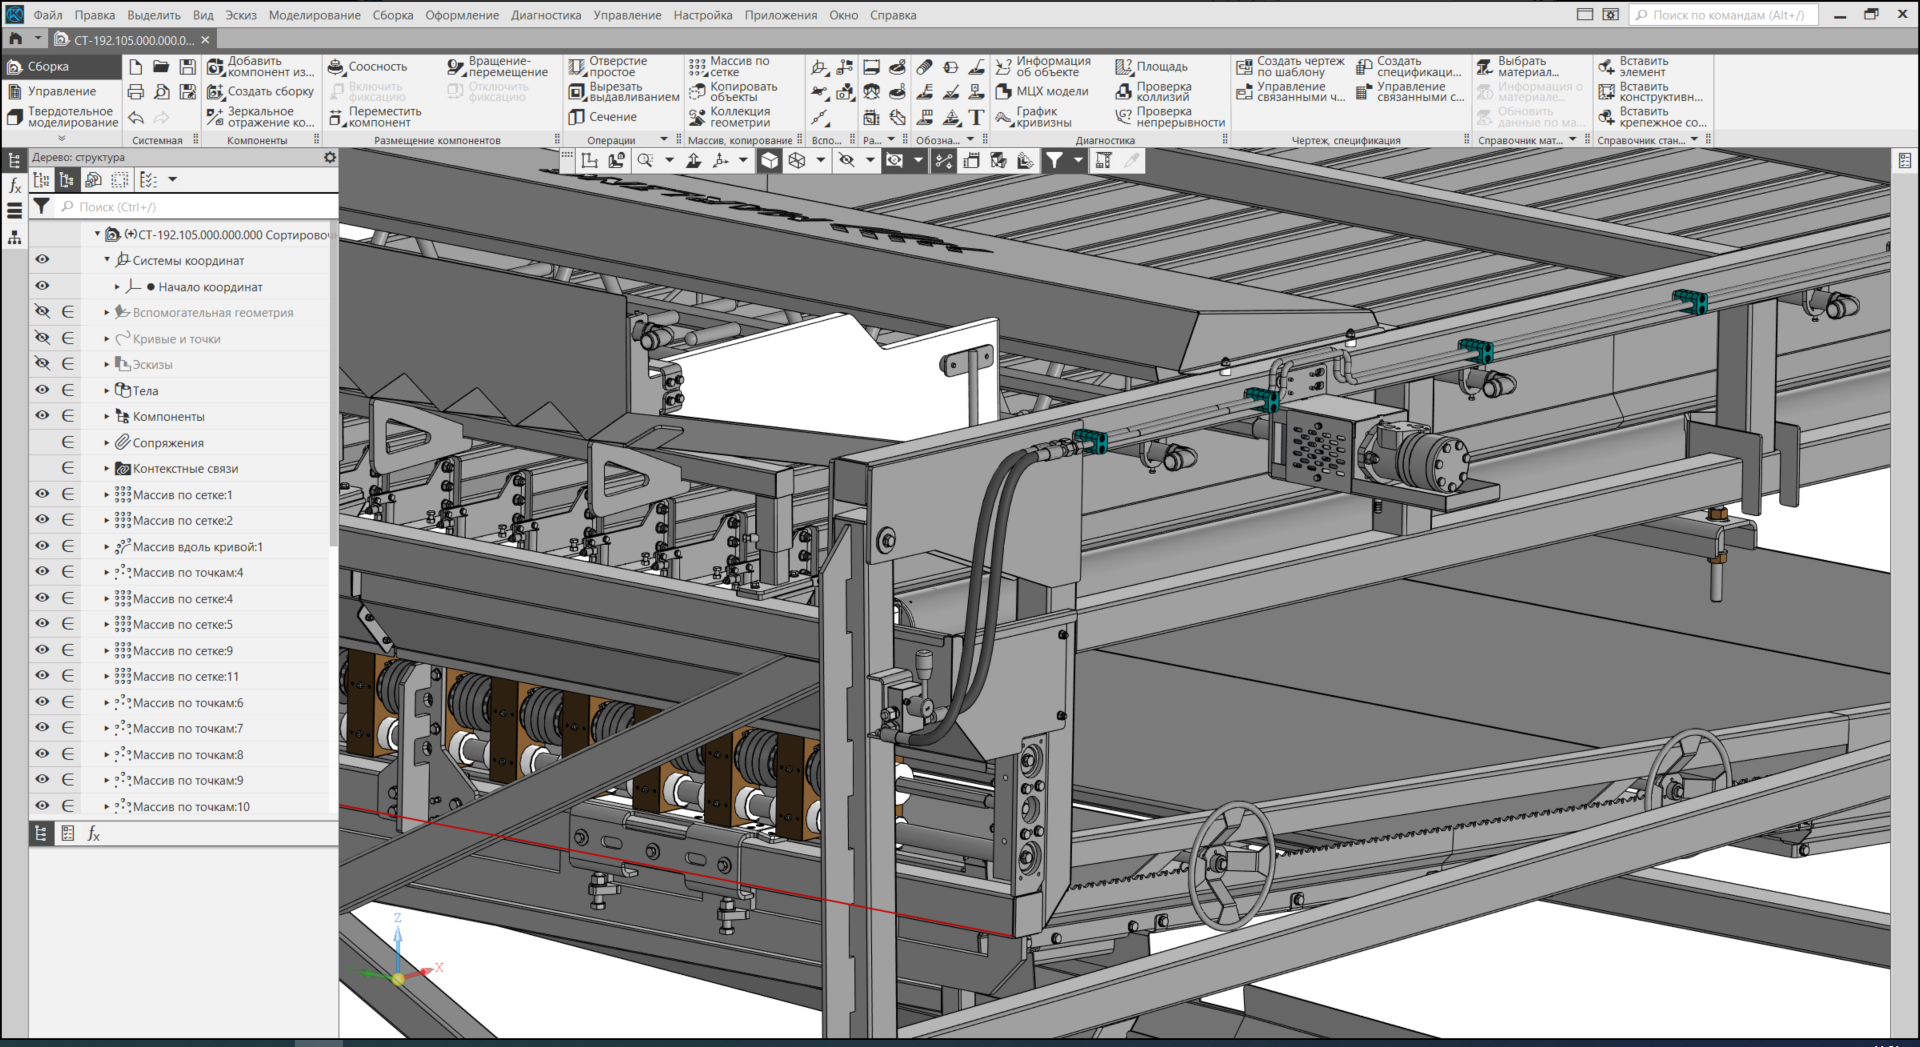Select the Coaxiality mate tool (Соосность)
The height and width of the screenshot is (1047, 1920).
(337, 67)
